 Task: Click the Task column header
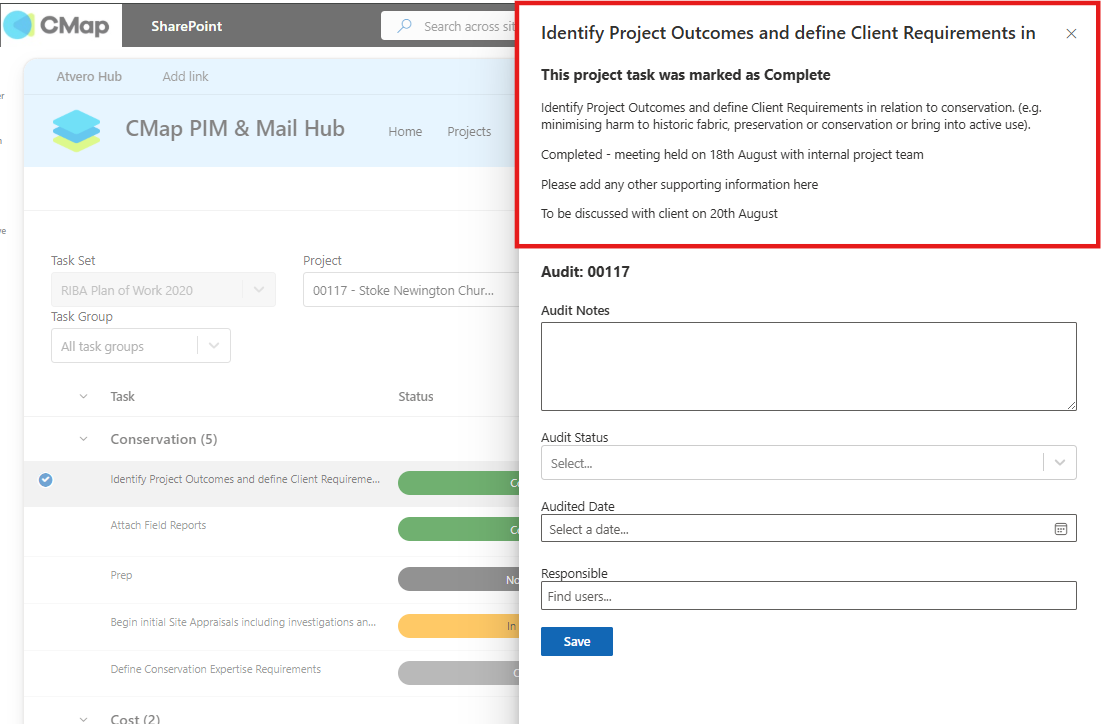(122, 396)
